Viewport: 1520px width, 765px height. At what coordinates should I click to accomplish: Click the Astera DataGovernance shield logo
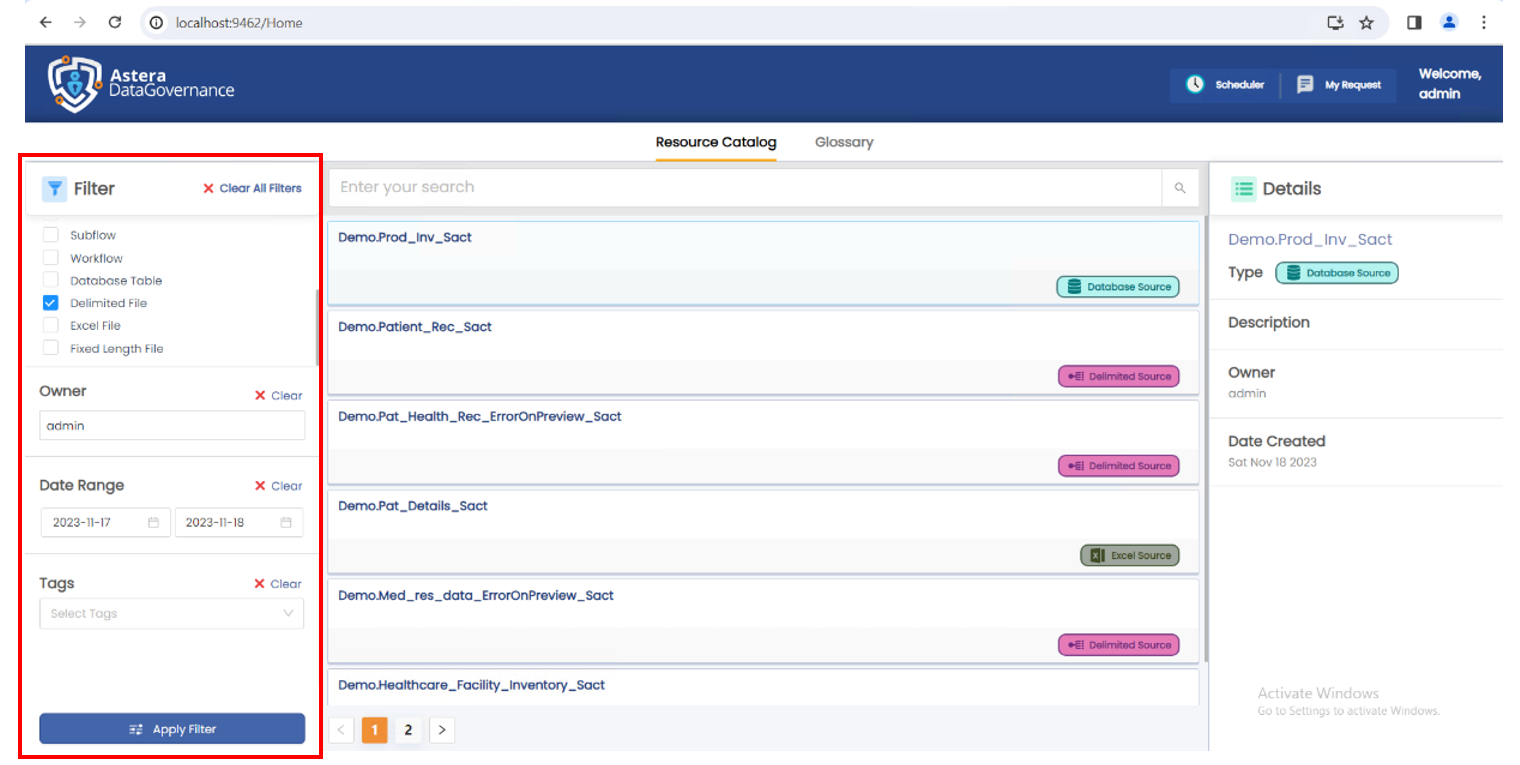(x=74, y=84)
